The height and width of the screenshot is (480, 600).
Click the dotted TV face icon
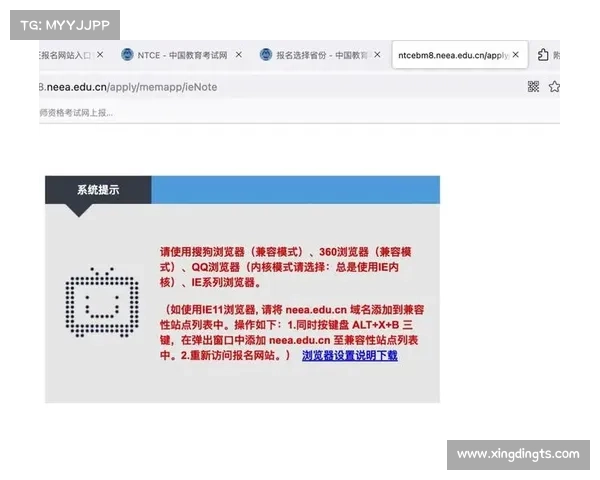coord(97,302)
